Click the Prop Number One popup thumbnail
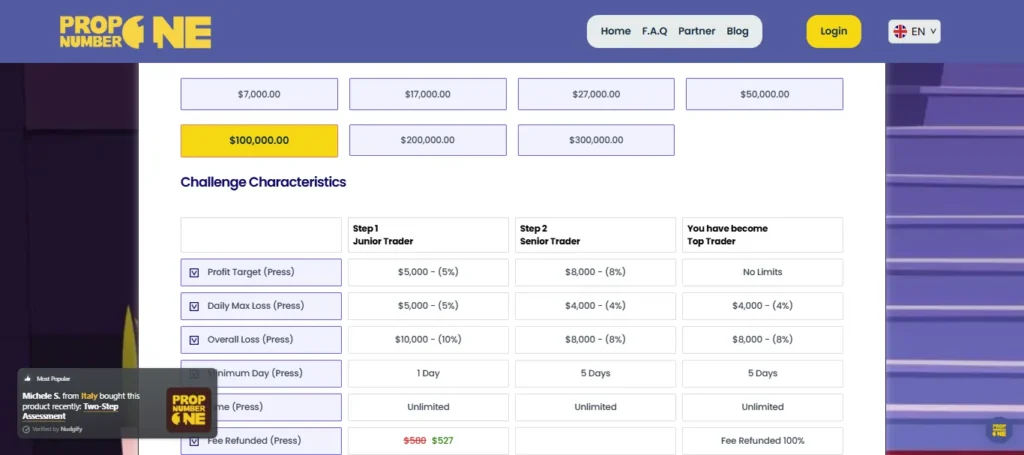The height and width of the screenshot is (455, 1024). pyautogui.click(x=188, y=410)
